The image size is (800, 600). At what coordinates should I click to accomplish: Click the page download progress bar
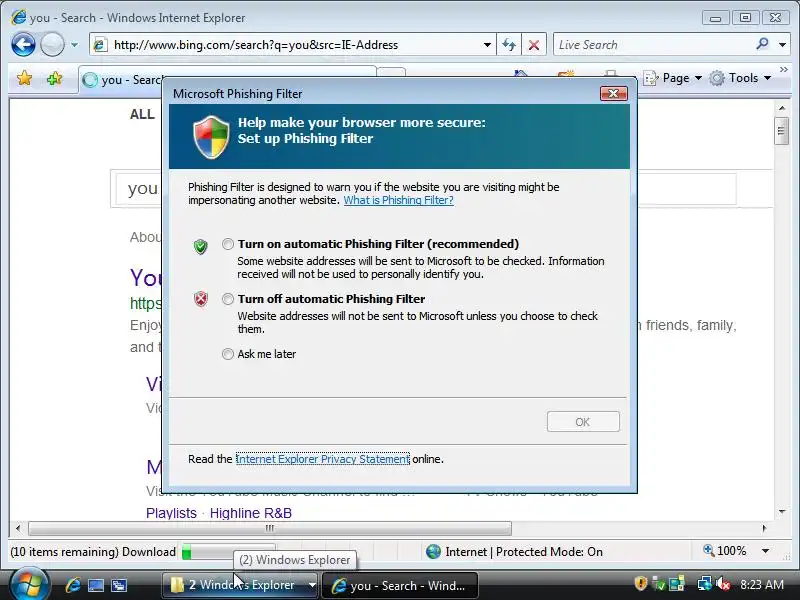[x=228, y=552]
